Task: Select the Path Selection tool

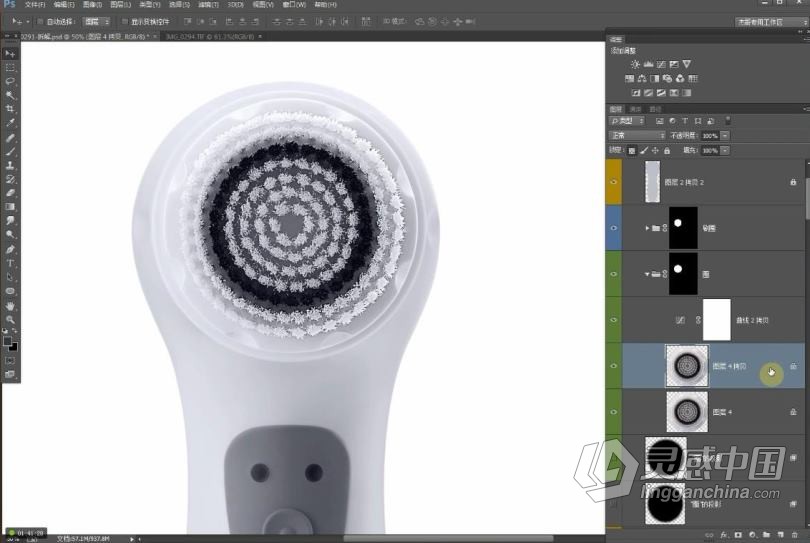Action: click(10, 277)
